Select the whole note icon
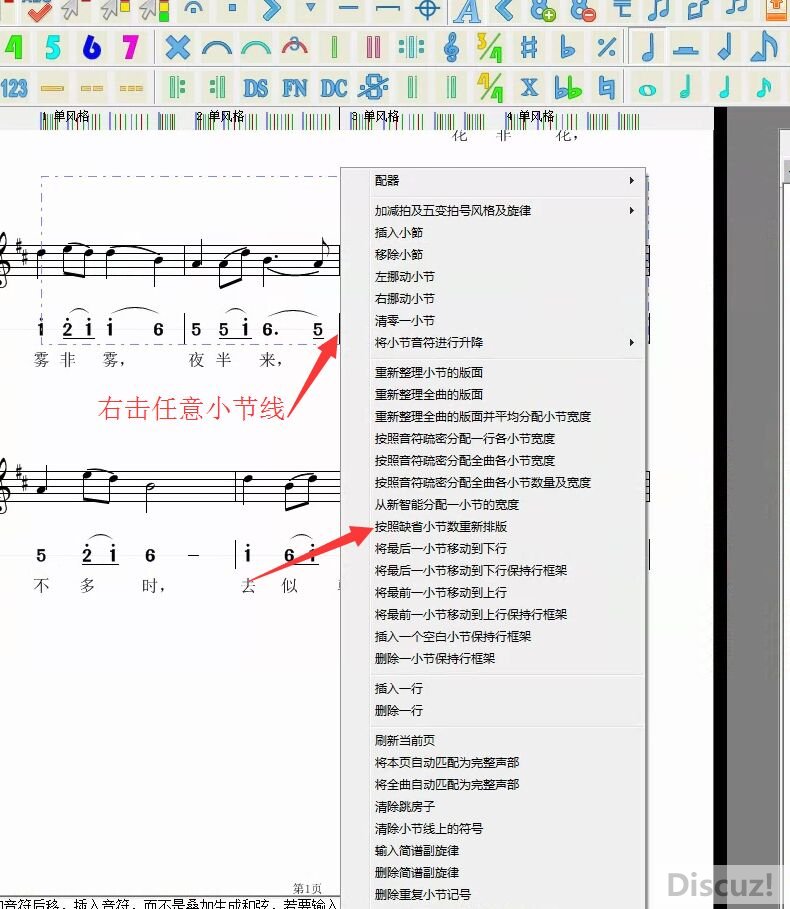790x909 pixels. tap(647, 90)
